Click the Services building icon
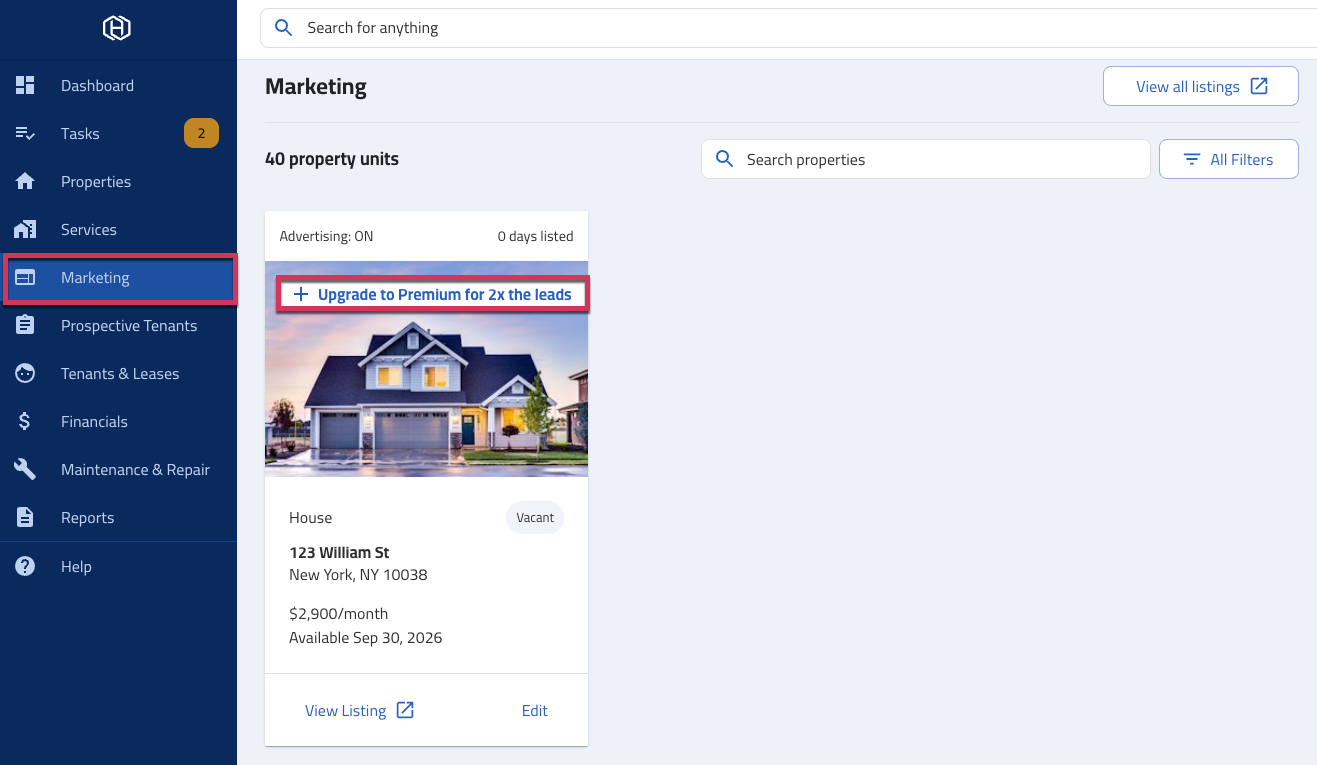This screenshot has width=1317, height=765. point(25,229)
